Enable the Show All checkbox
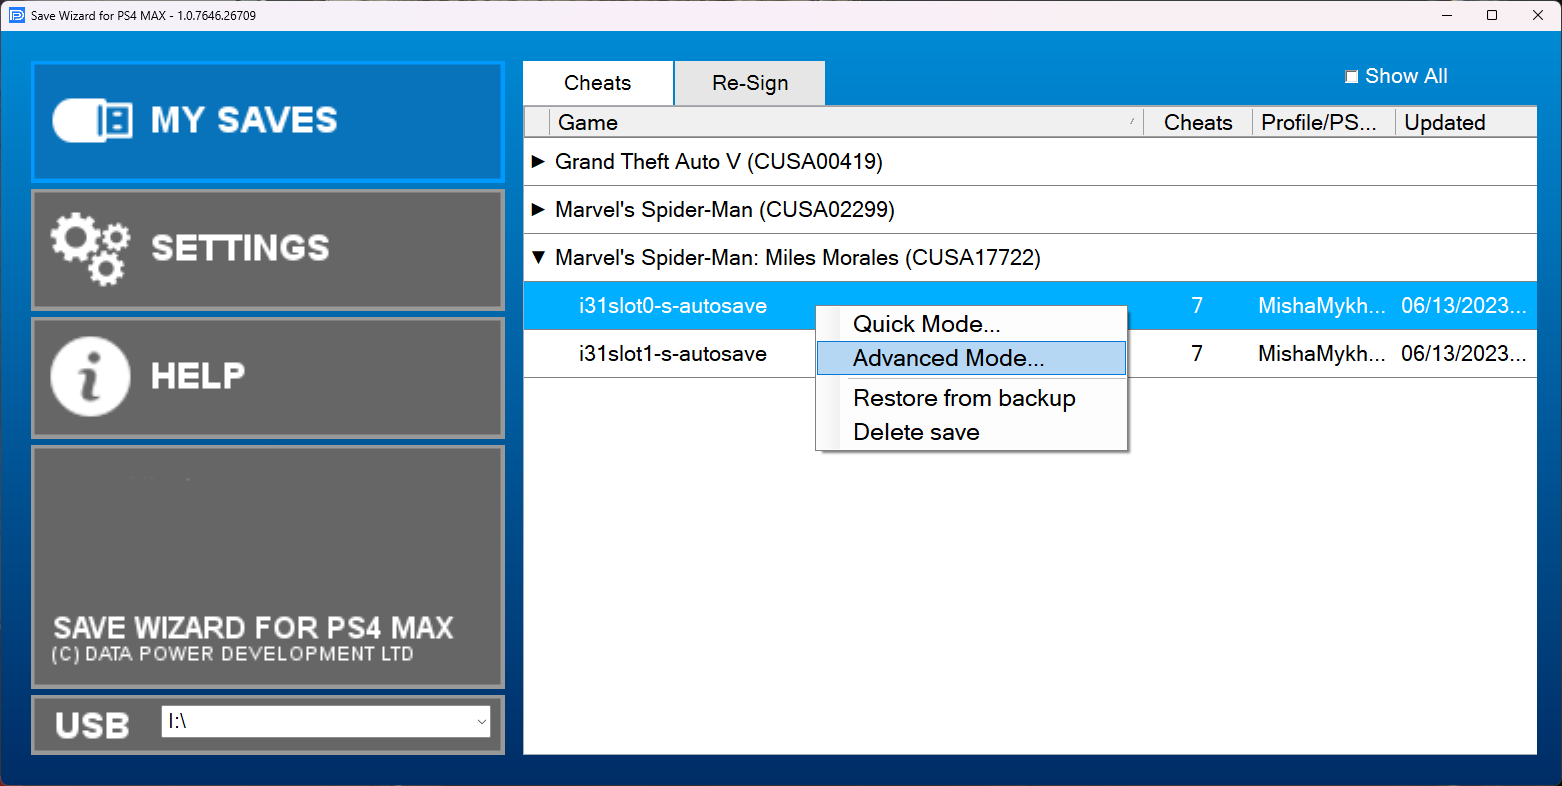 pyautogui.click(x=1352, y=77)
